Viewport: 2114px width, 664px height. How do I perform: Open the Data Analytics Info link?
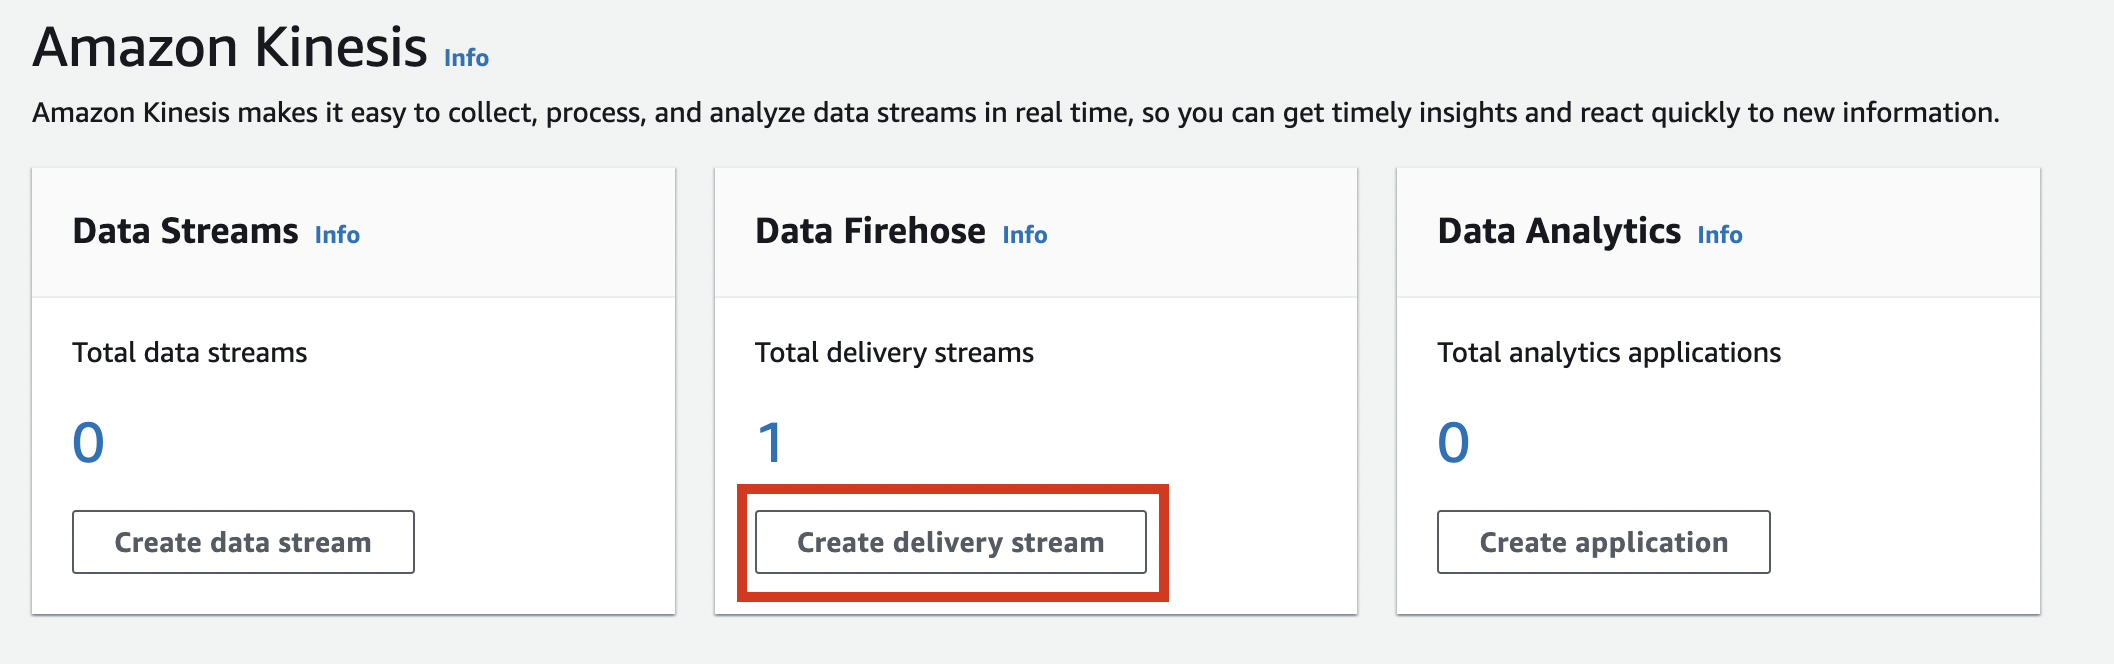point(1720,235)
